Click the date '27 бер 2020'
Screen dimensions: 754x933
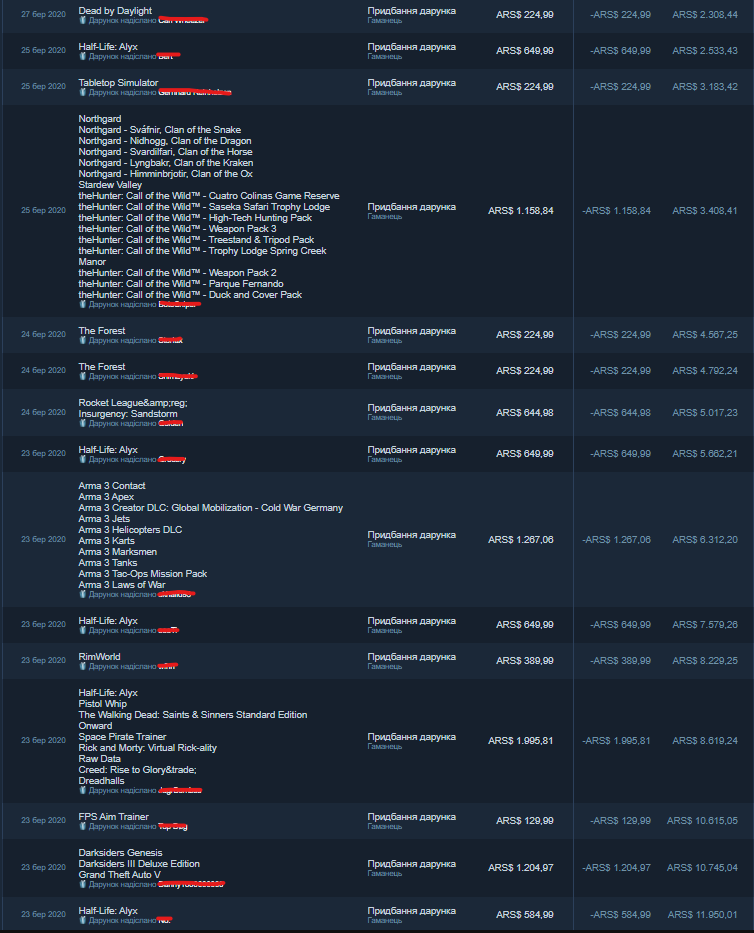tap(43, 14)
